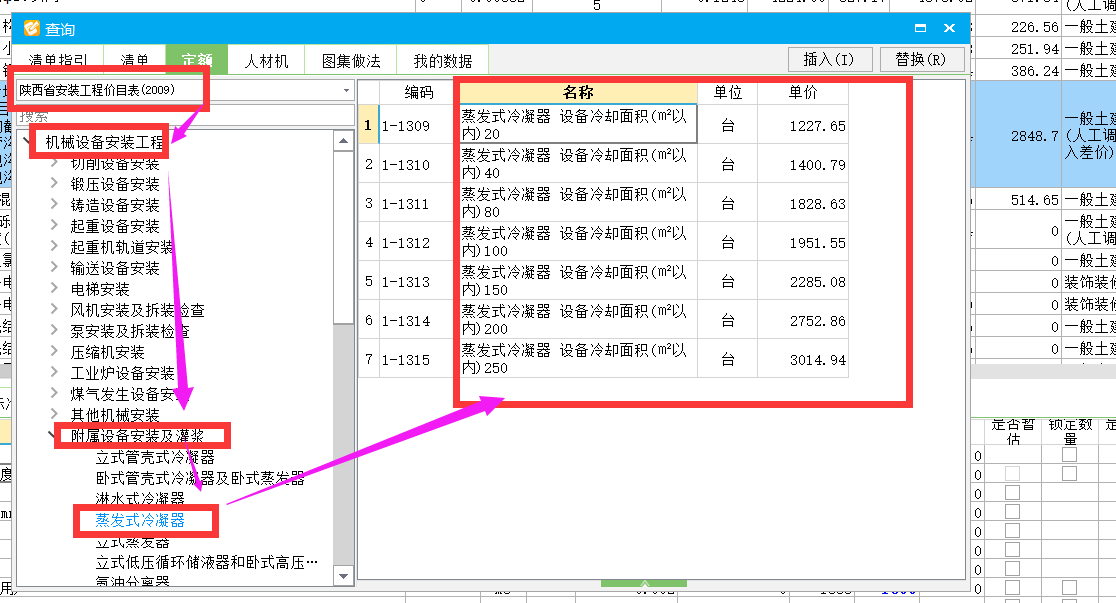Image resolution: width=1116 pixels, height=603 pixels.
Task: Click the tree scrollbar's down arrow
Action: [343, 576]
